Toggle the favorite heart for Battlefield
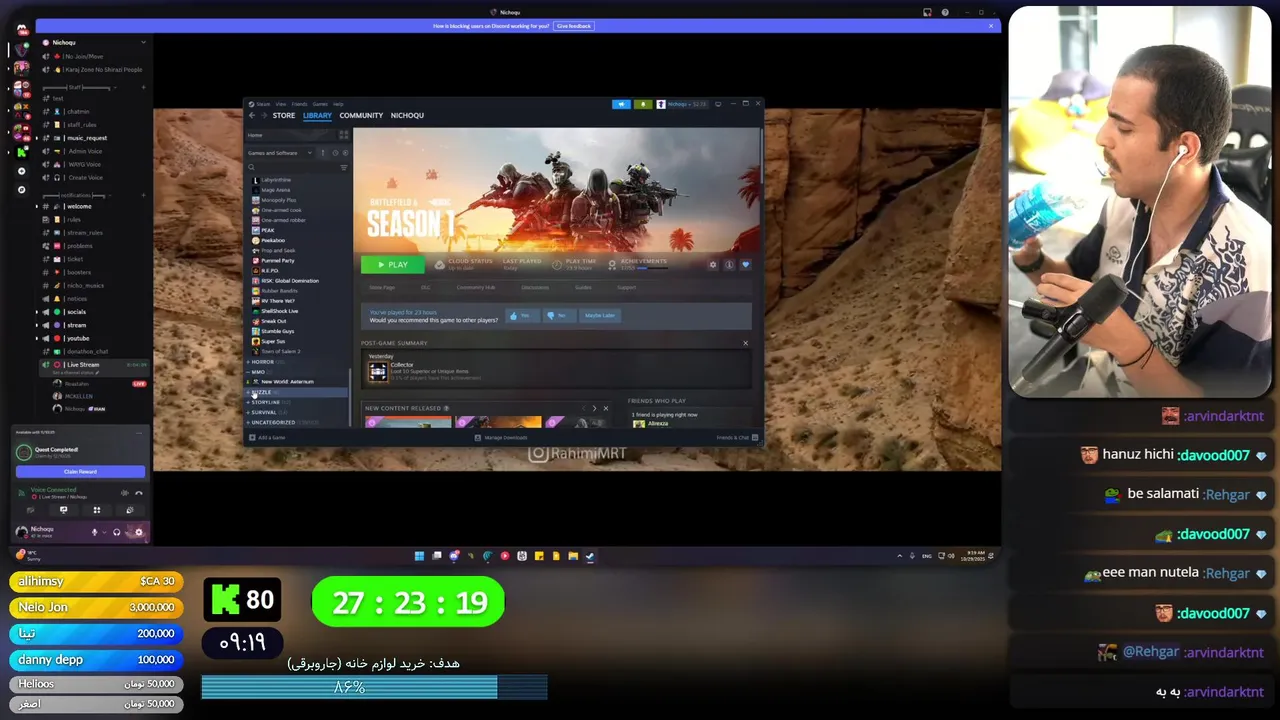Viewport: 1280px width, 720px height. pos(745,265)
